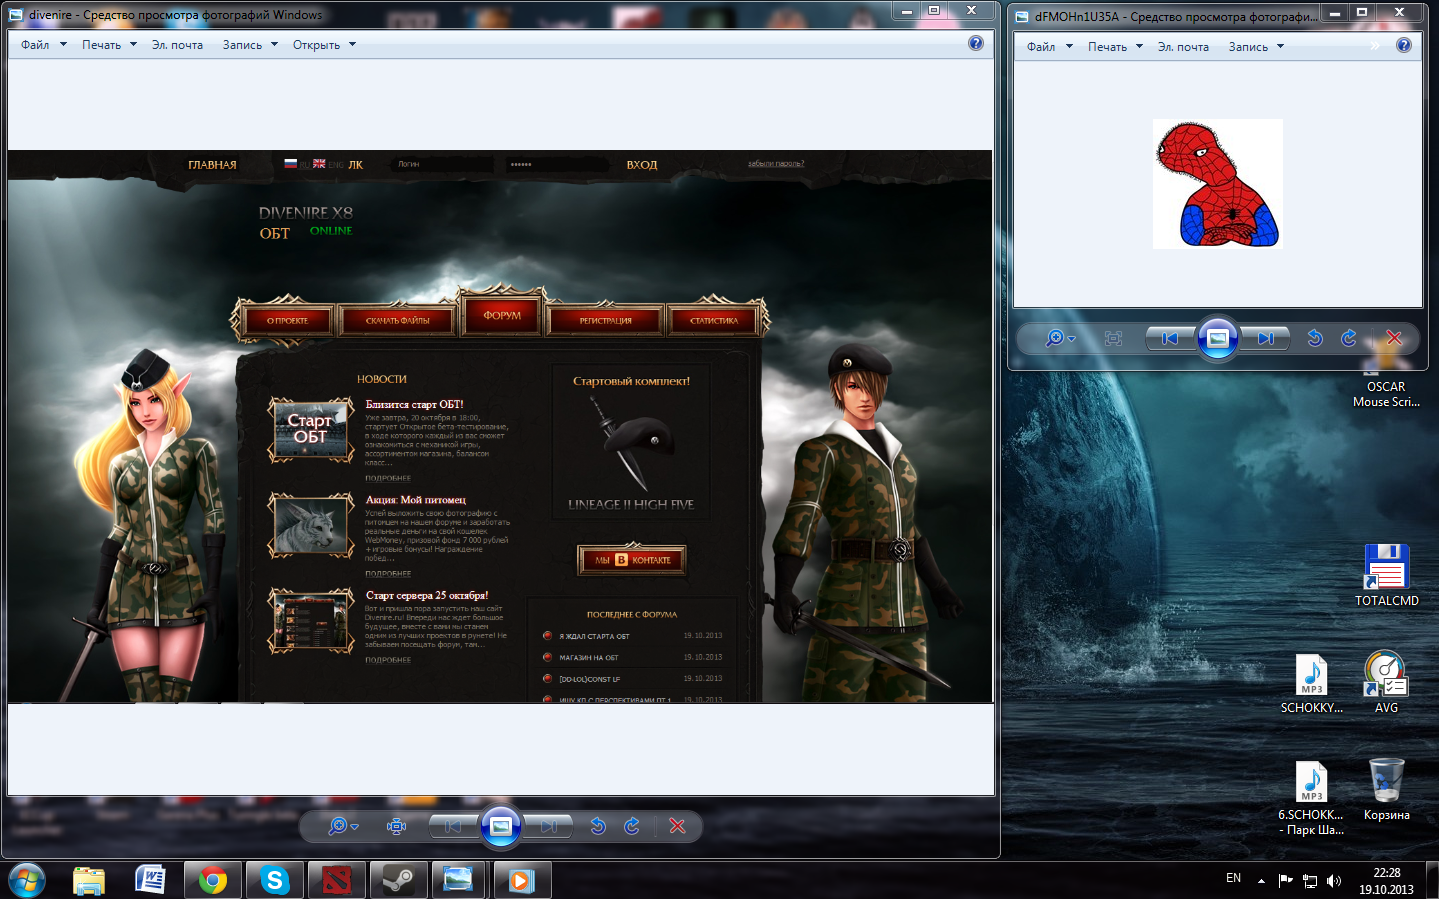Expand Файл menu in divenire viewer
Screen dimensions: 1439x899
[44, 45]
